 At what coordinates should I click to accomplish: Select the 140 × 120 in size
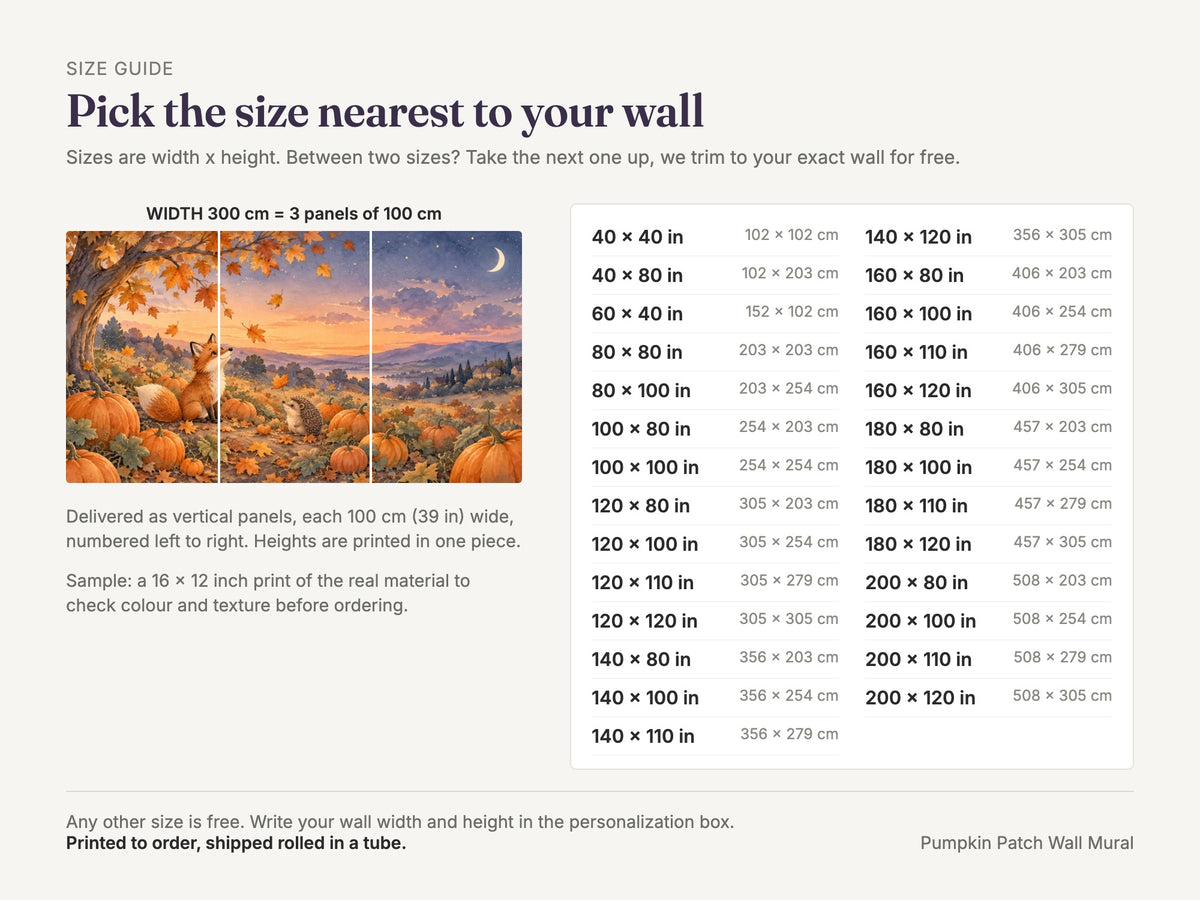click(988, 237)
